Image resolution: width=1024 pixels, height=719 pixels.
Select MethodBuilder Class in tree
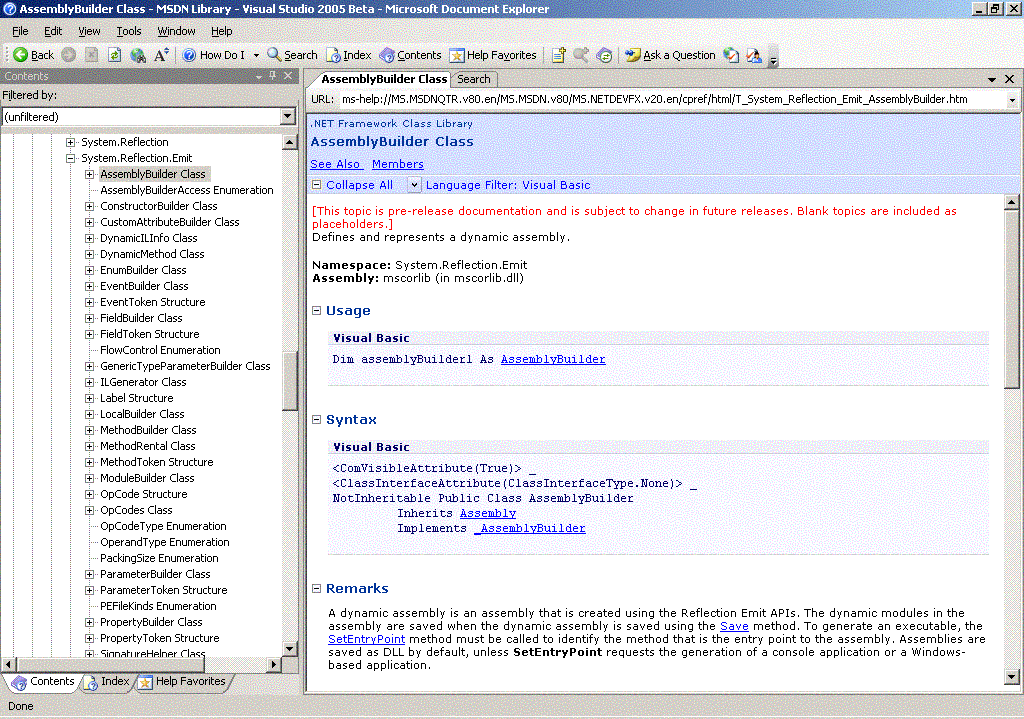pos(148,430)
